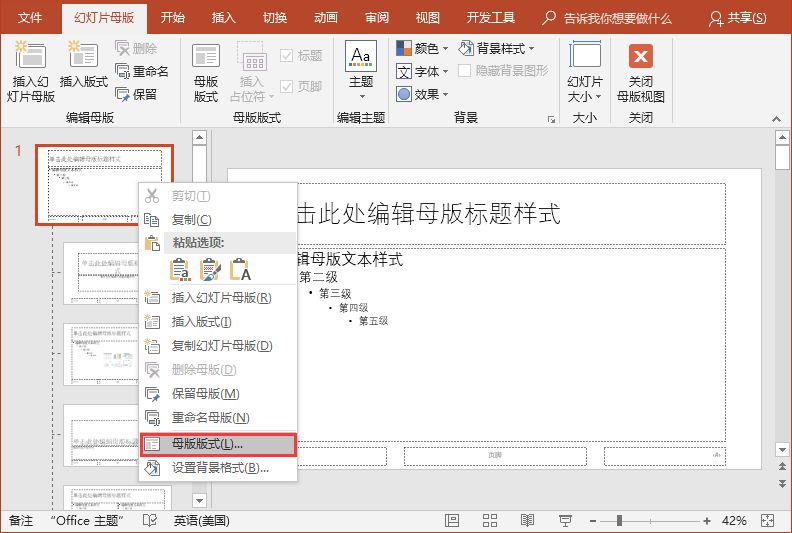
Task: Click zoom in plus button
Action: coord(707,520)
